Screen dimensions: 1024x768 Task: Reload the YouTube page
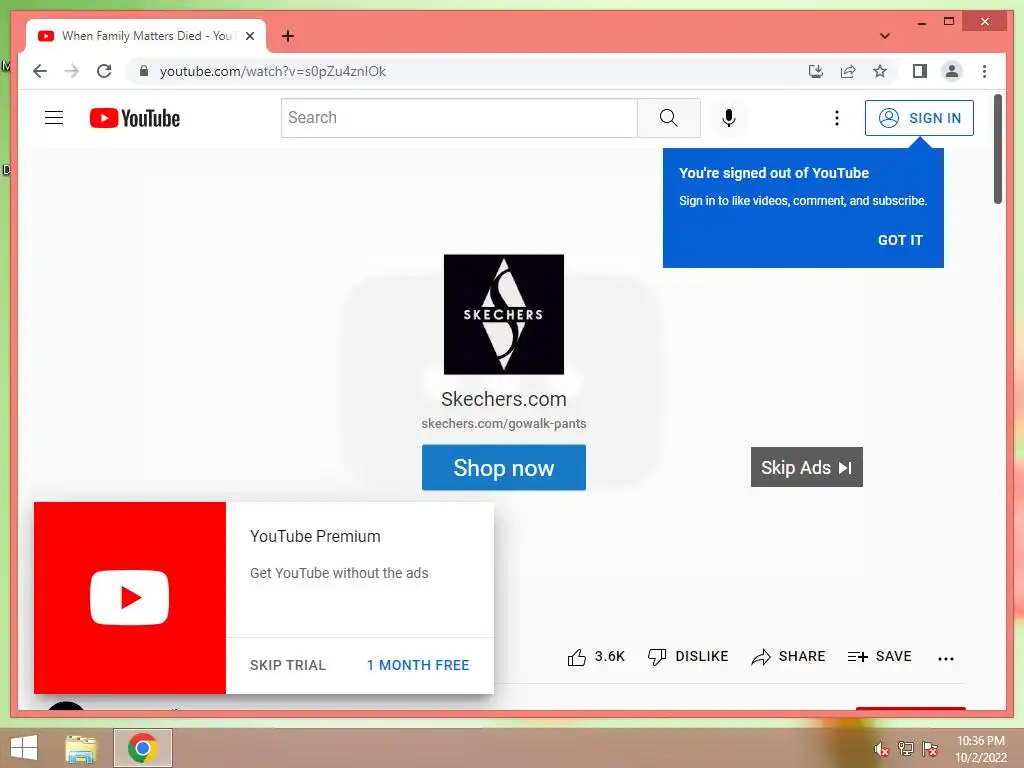pos(104,71)
